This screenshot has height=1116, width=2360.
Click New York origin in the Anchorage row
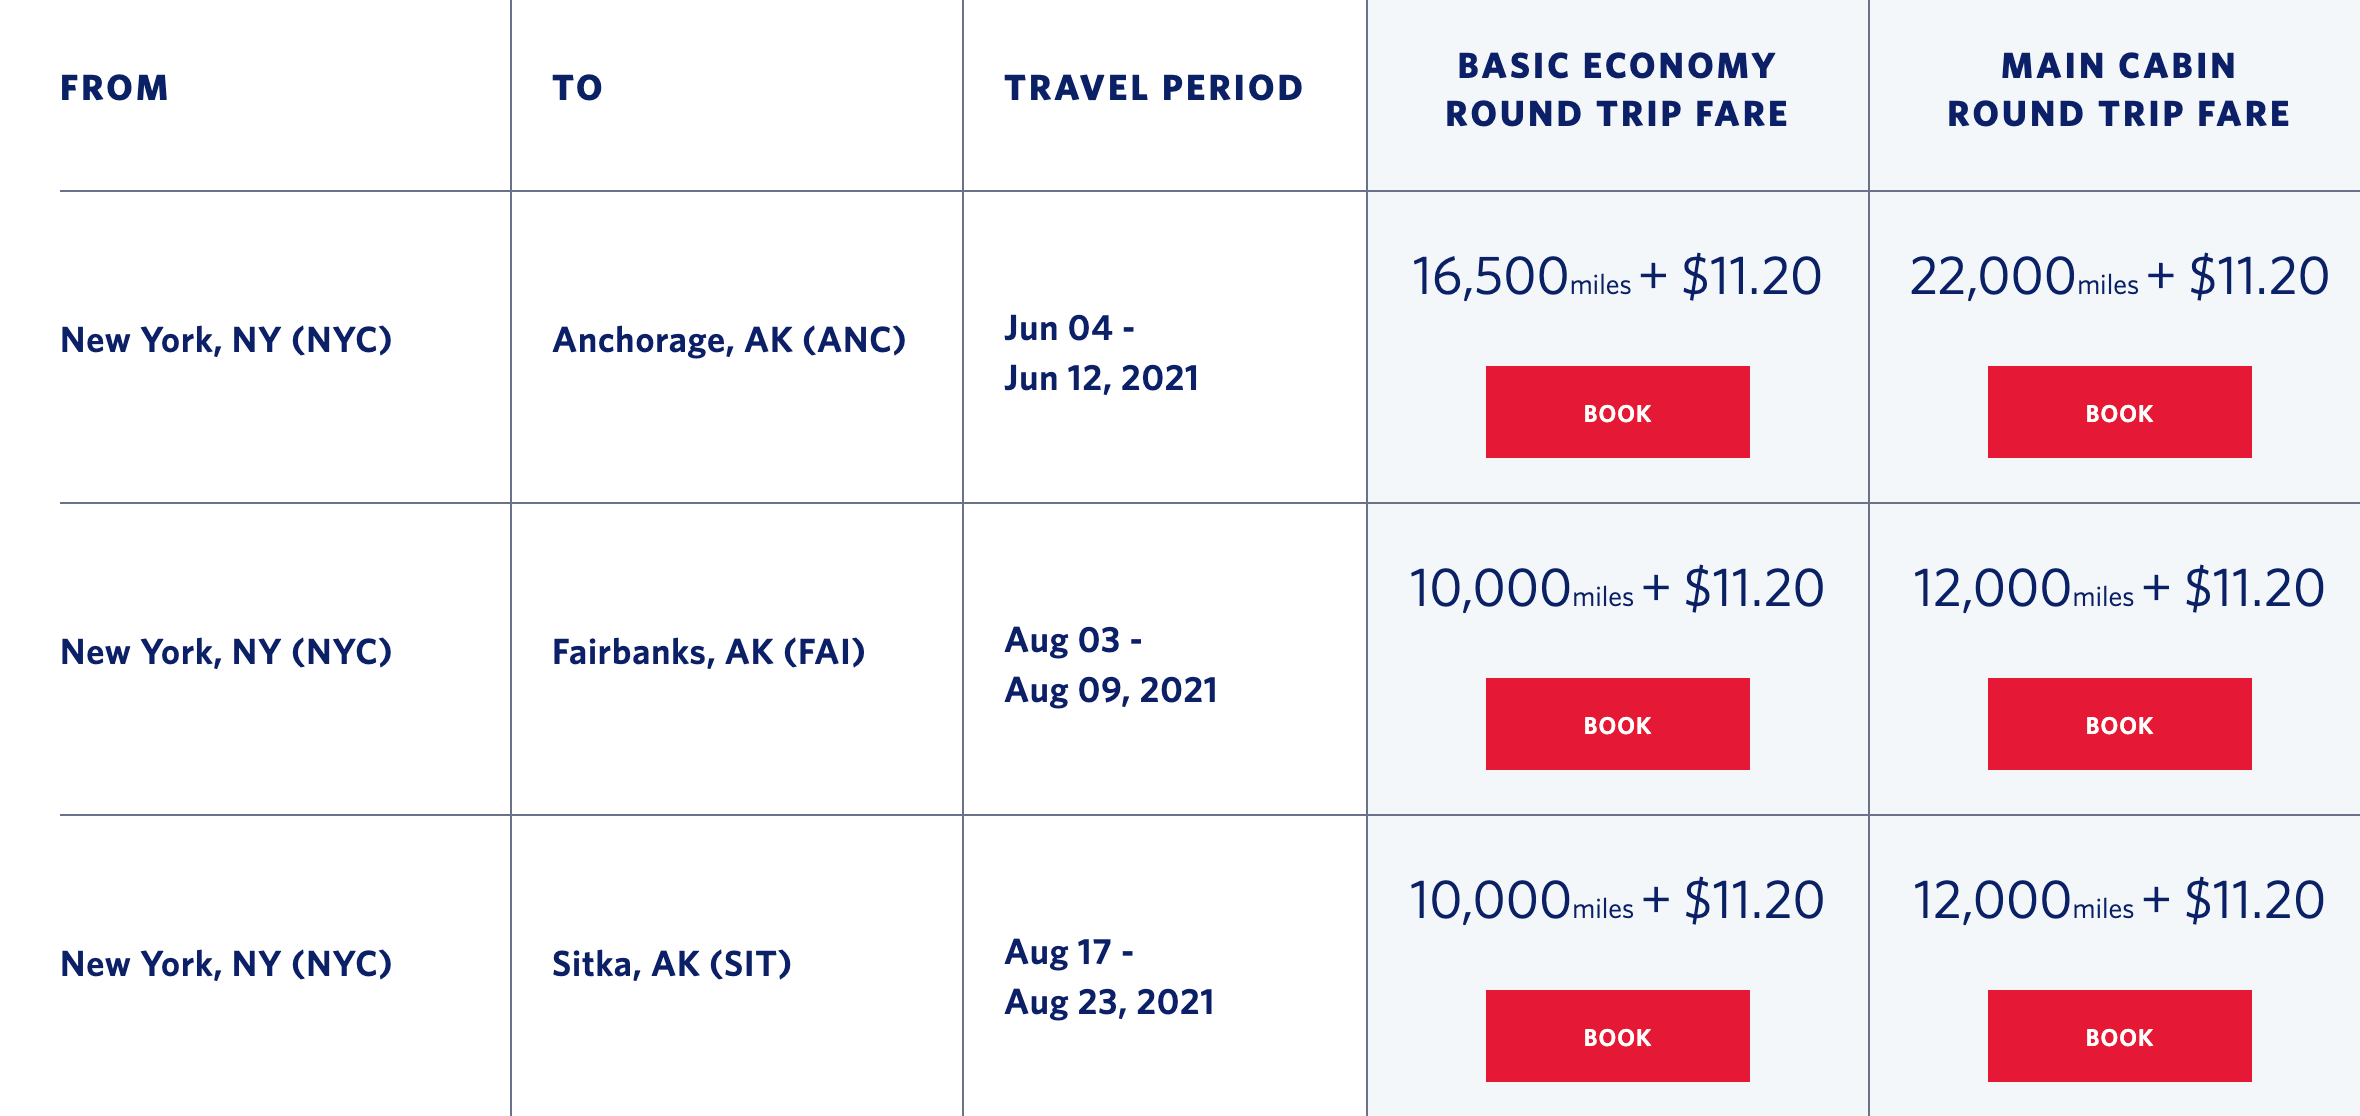coord(226,340)
